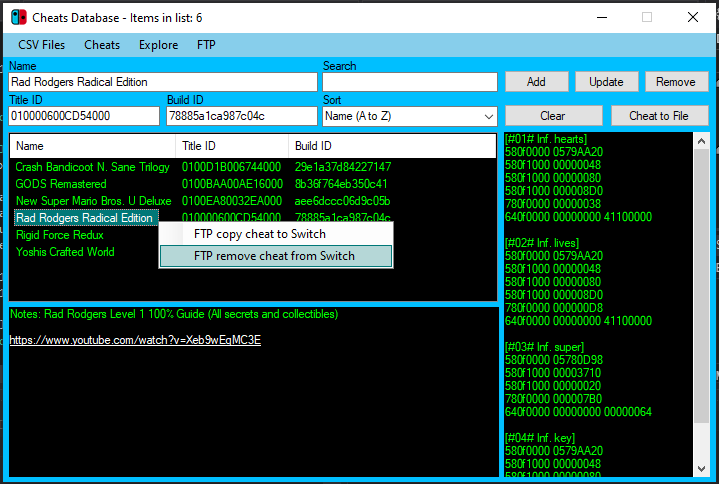Select Crash Bandicoot N. Sane Trilogy row
The width and height of the screenshot is (719, 484).
[x=92, y=167]
